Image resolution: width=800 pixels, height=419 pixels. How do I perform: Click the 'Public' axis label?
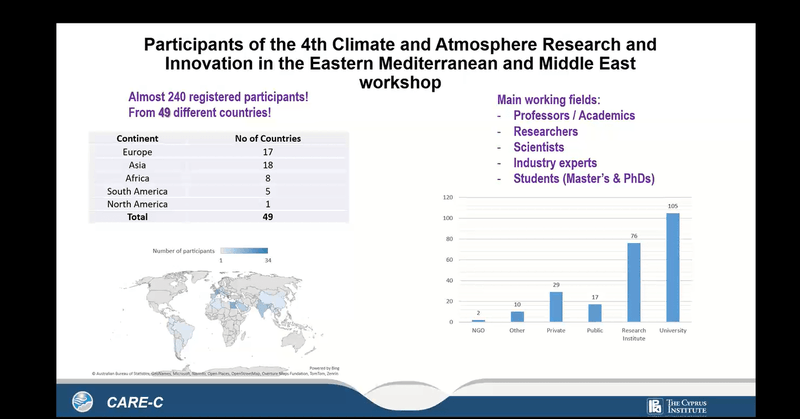[x=595, y=331]
